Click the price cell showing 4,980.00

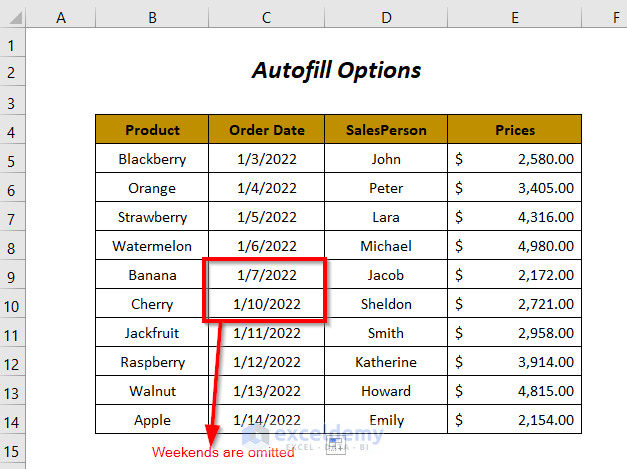tap(514, 246)
